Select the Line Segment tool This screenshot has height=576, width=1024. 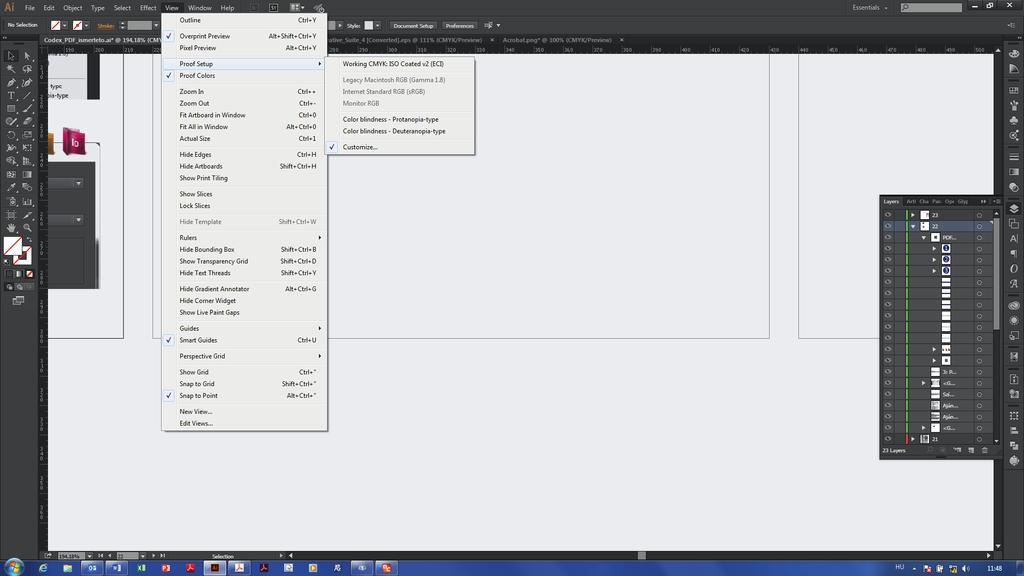[x=27, y=96]
